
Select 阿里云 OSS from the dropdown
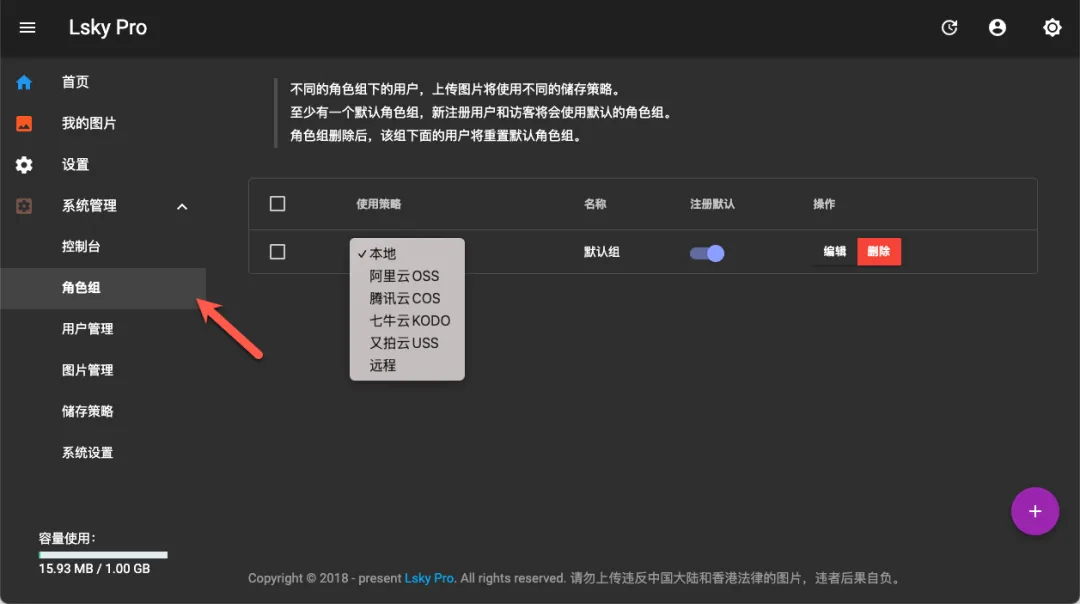coord(404,276)
